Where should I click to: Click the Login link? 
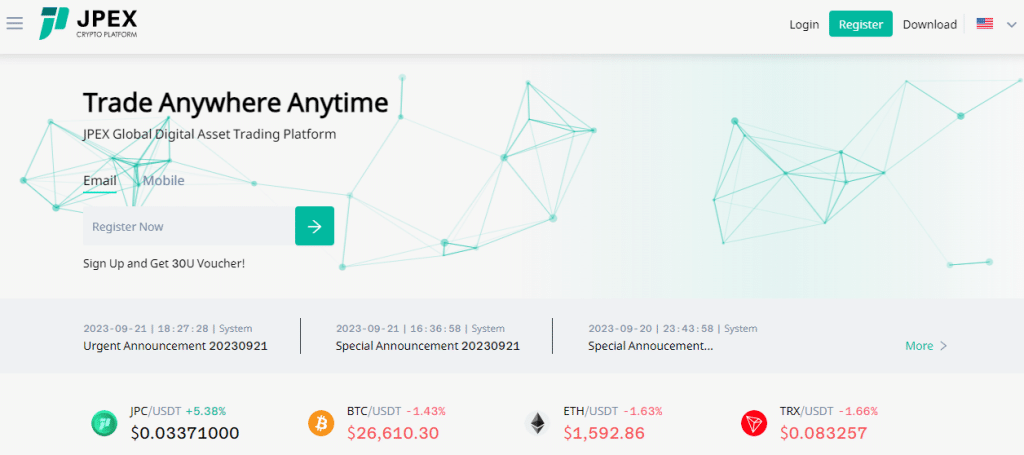click(804, 24)
